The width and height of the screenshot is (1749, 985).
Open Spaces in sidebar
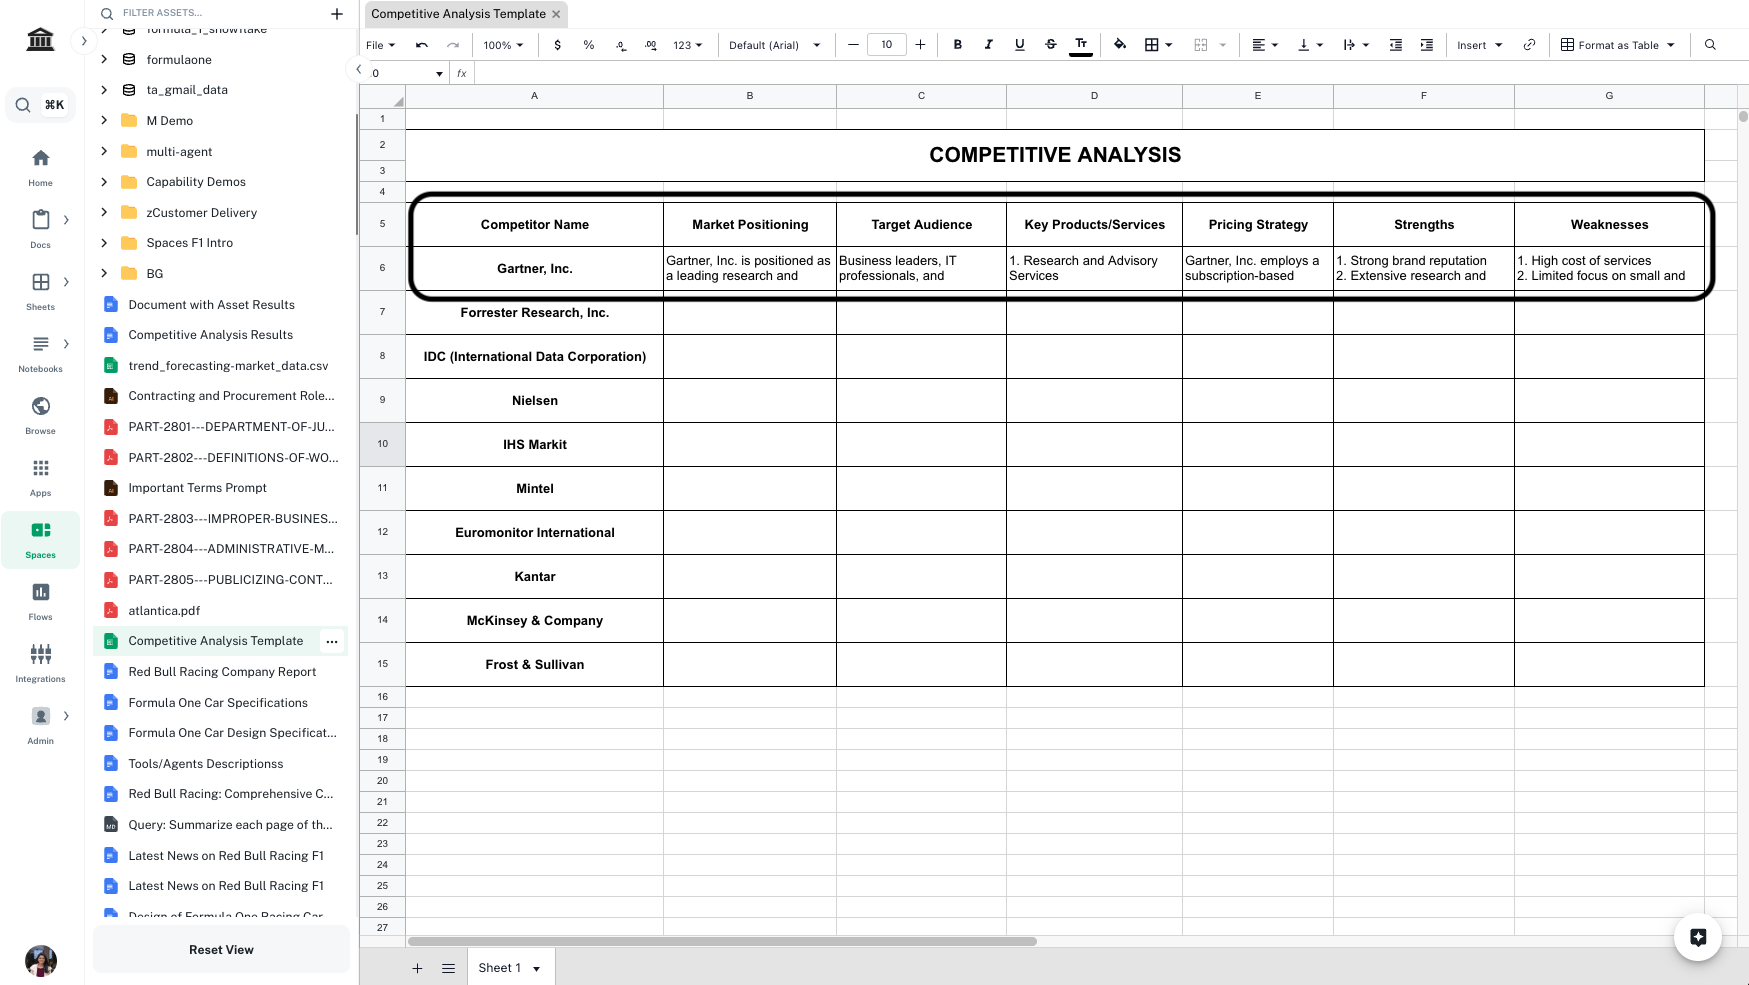[x=41, y=539]
